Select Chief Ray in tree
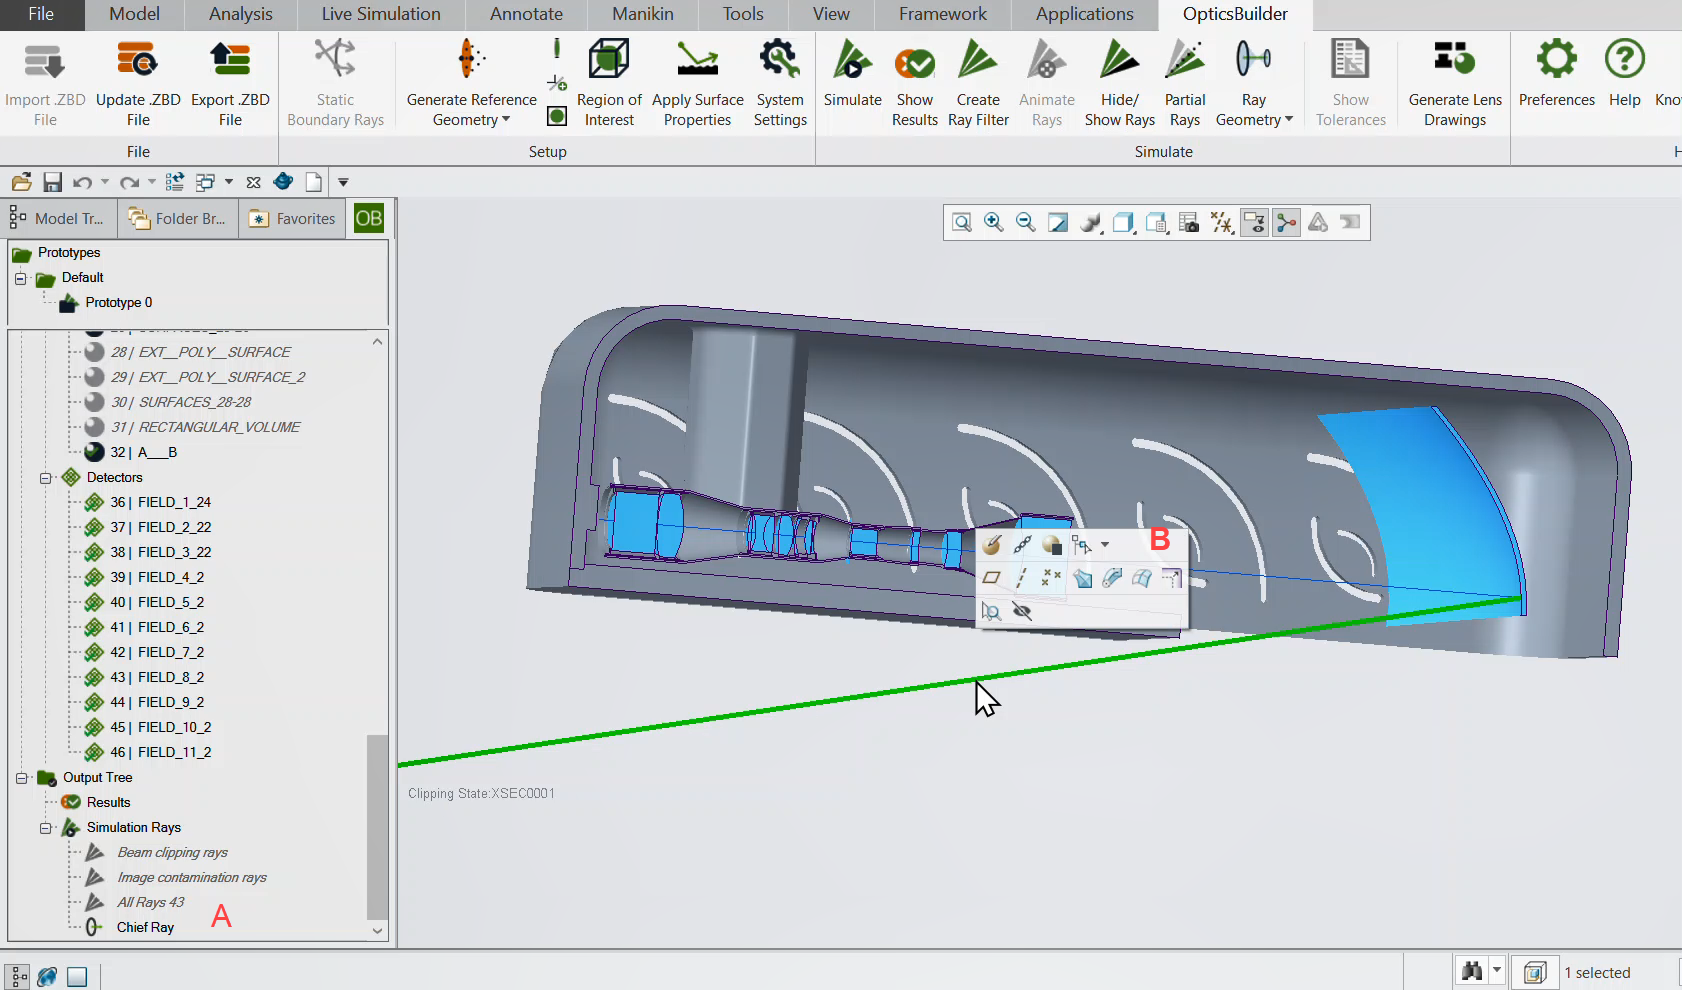 (145, 927)
